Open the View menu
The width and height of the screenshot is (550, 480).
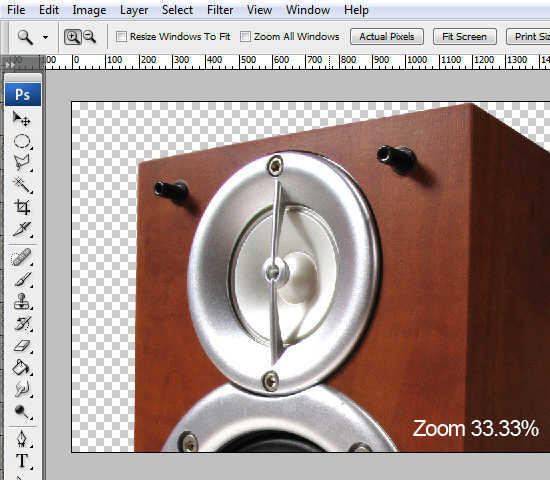coord(259,10)
